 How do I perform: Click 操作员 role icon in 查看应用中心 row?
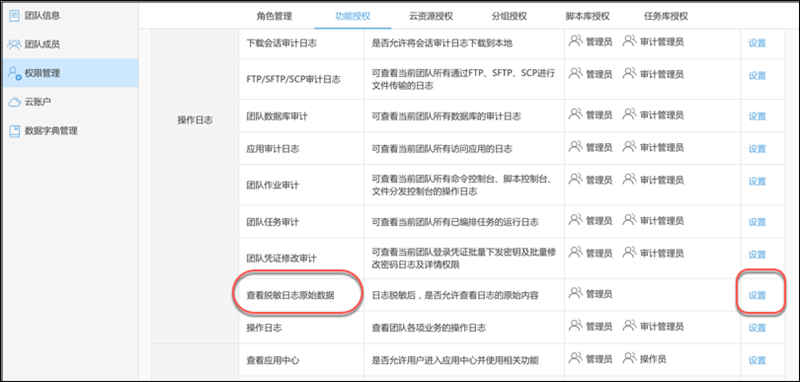(x=630, y=357)
